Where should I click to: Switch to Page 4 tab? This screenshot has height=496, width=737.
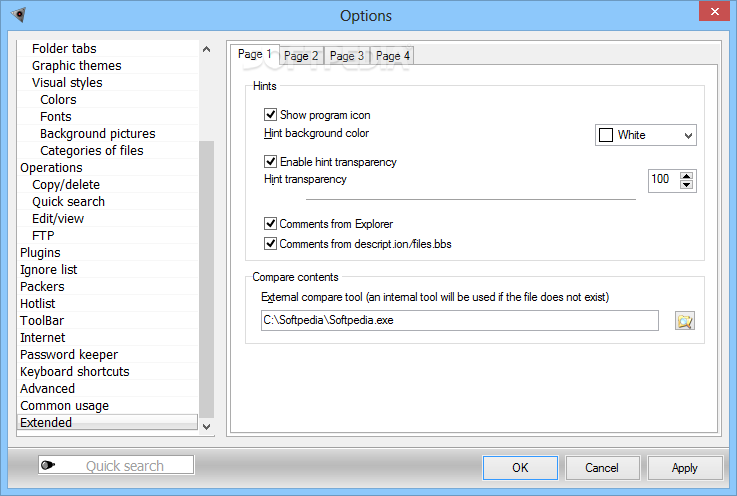[392, 56]
